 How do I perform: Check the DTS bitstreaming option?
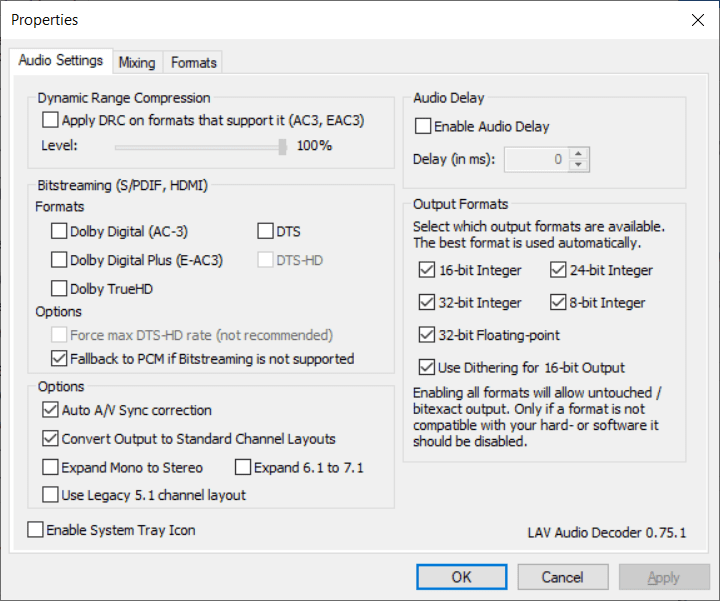[x=265, y=232]
